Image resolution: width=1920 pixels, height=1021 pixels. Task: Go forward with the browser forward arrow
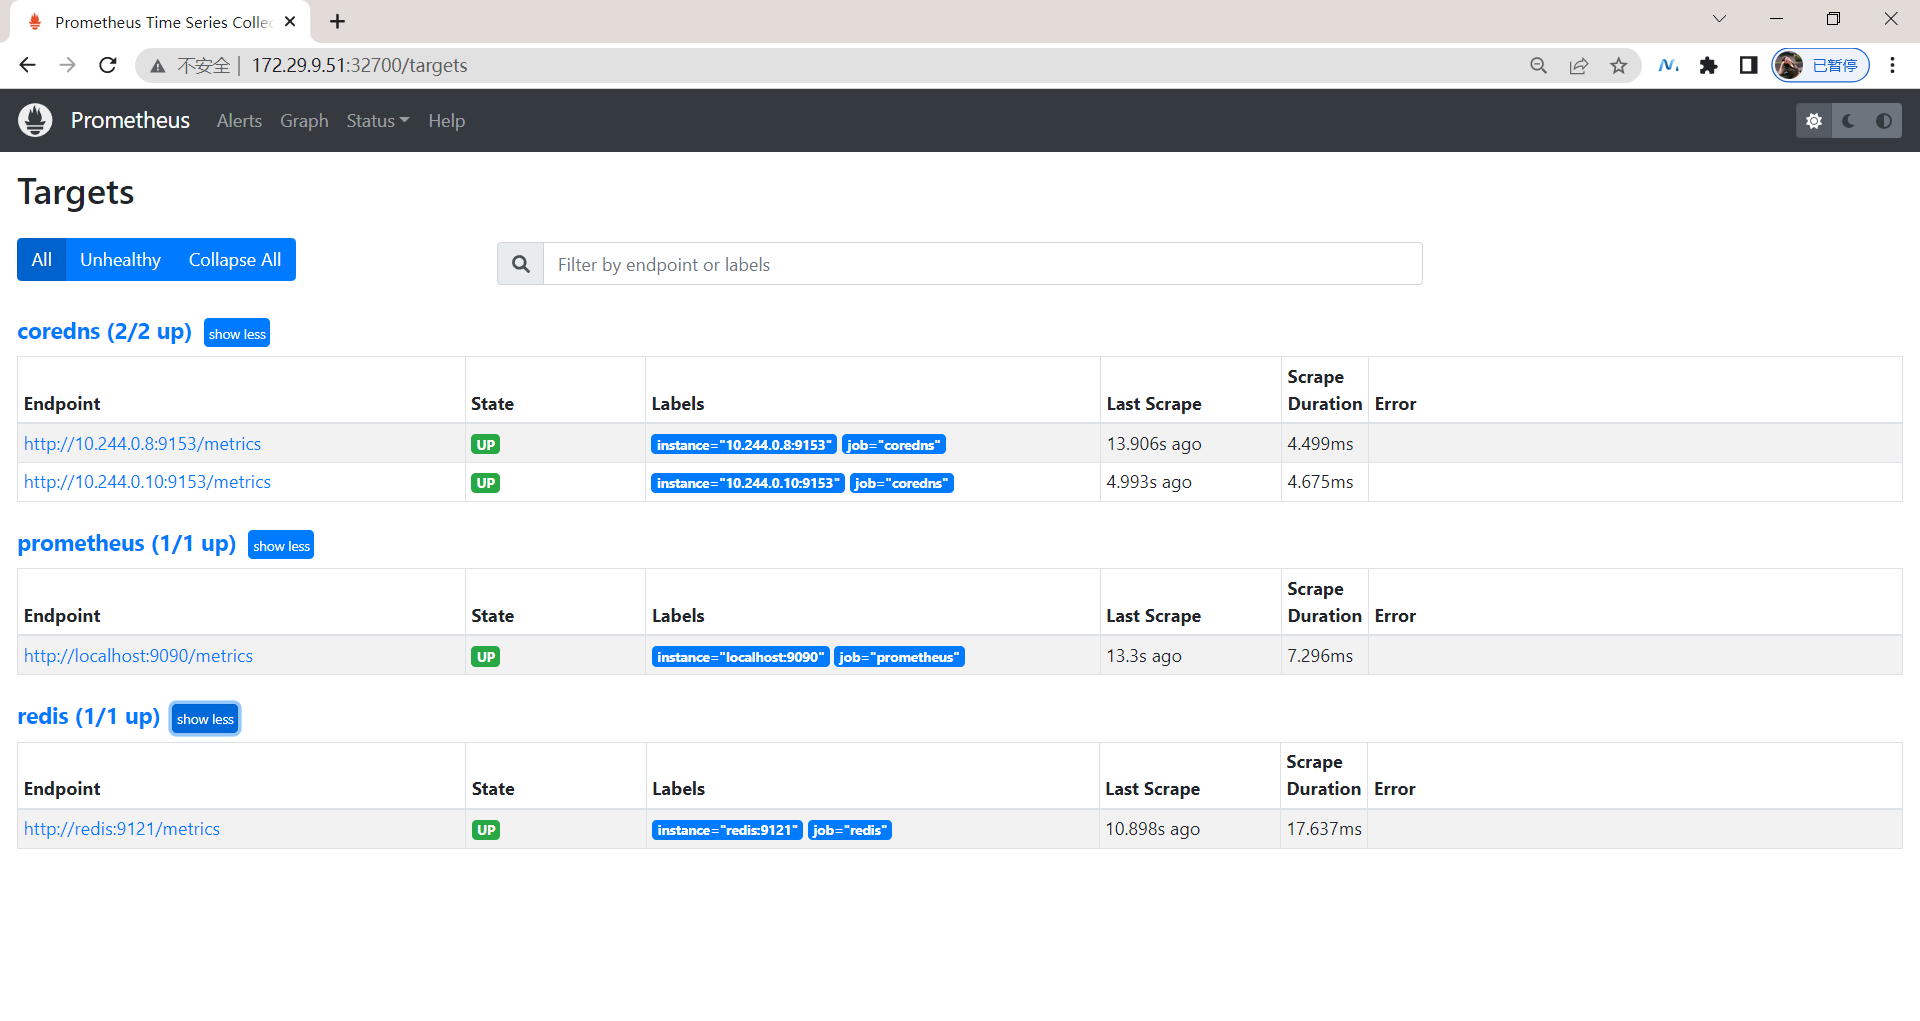(67, 65)
